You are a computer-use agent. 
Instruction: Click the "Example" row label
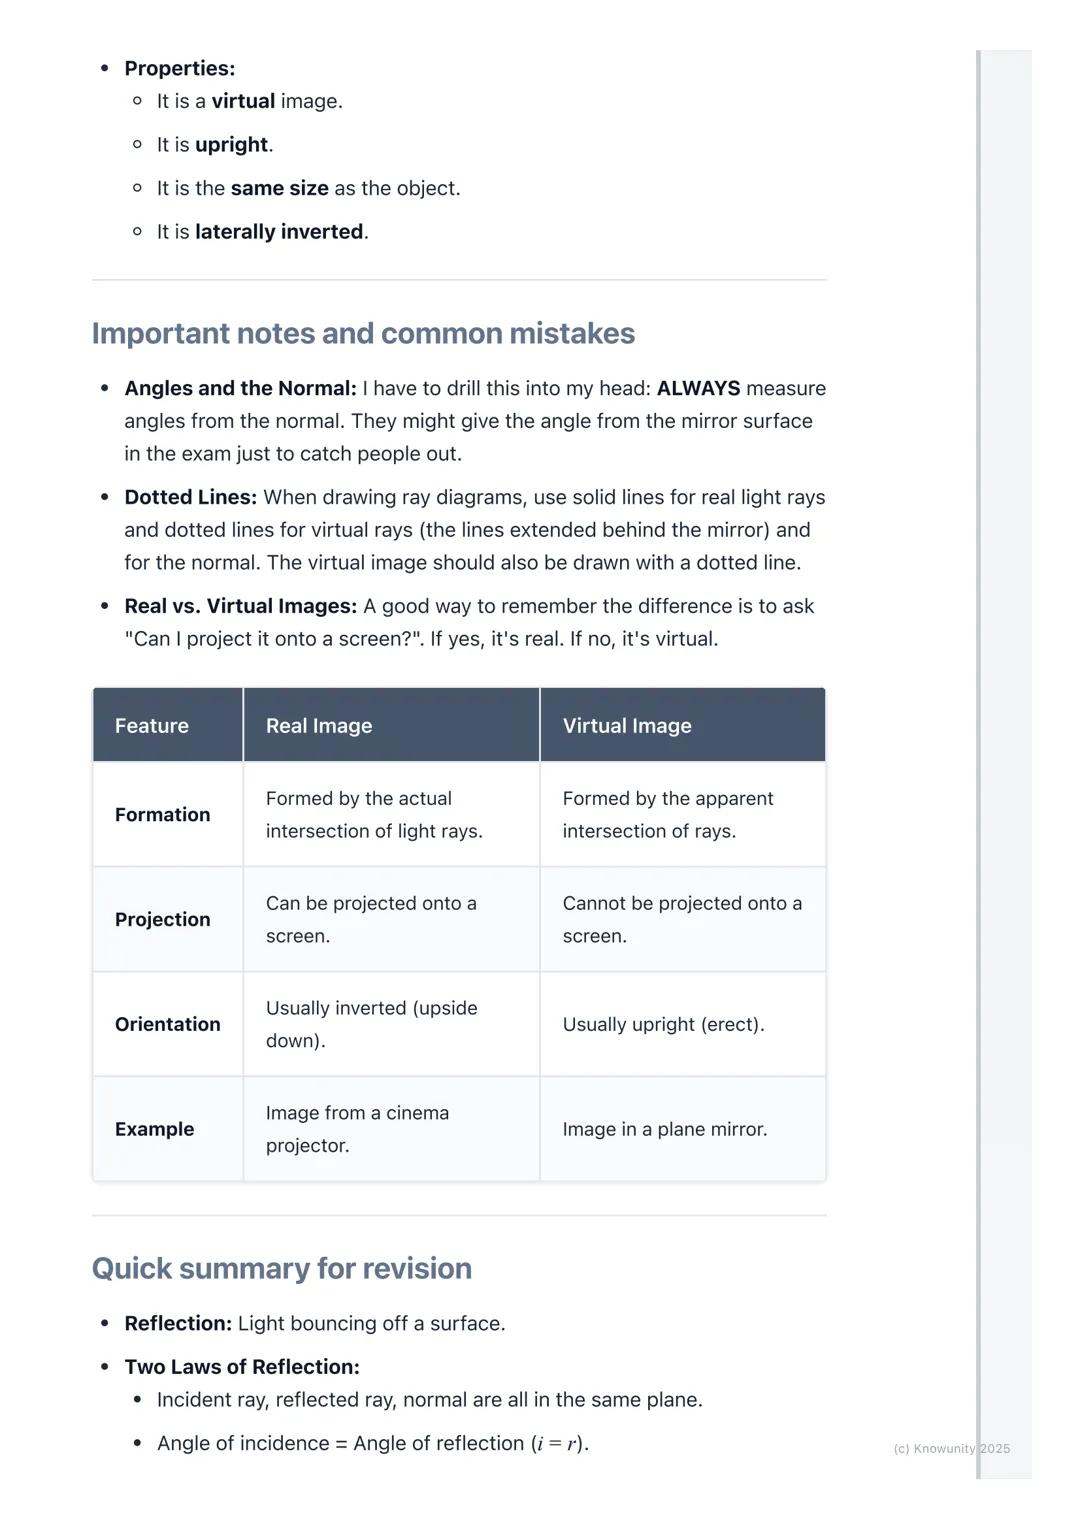coord(154,1129)
